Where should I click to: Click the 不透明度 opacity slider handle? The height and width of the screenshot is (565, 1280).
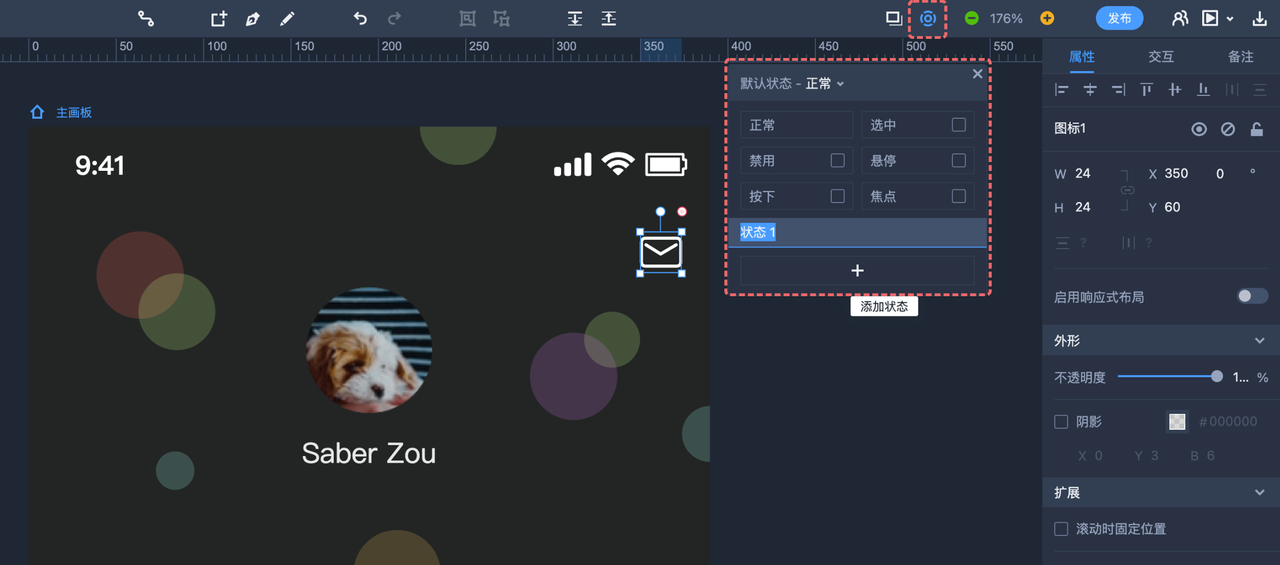1217,376
